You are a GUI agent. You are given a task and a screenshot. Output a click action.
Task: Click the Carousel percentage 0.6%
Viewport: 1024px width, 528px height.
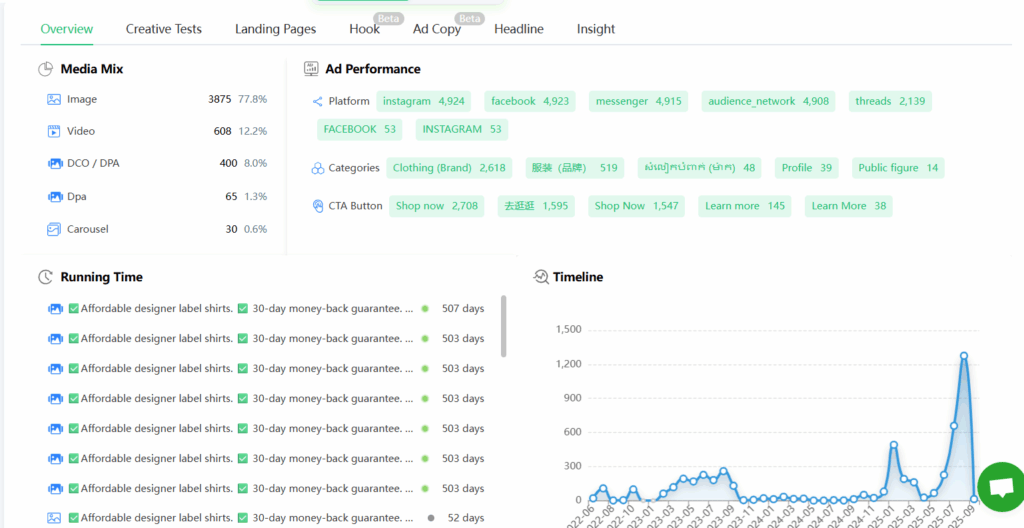tap(255, 229)
